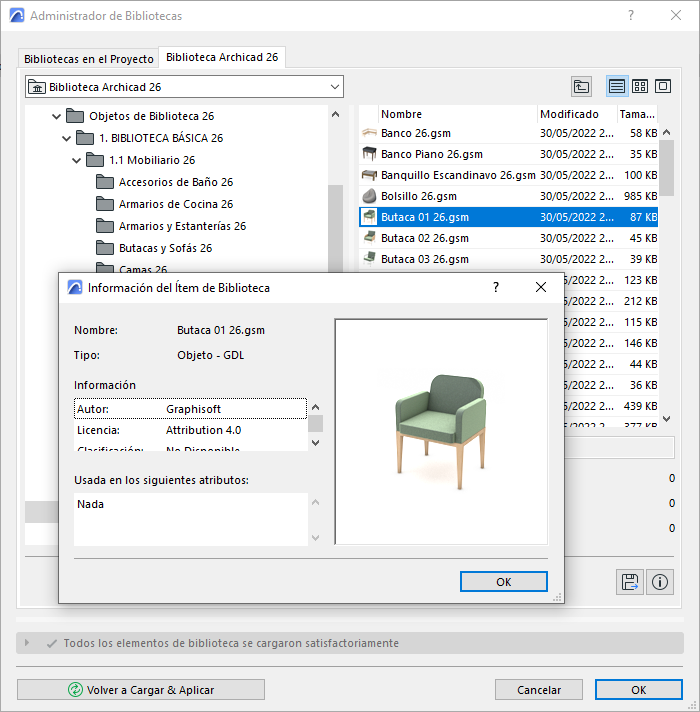Click the Butaca 01 26.gsm row icon
Viewport: 700px width, 712px height.
tap(369, 217)
